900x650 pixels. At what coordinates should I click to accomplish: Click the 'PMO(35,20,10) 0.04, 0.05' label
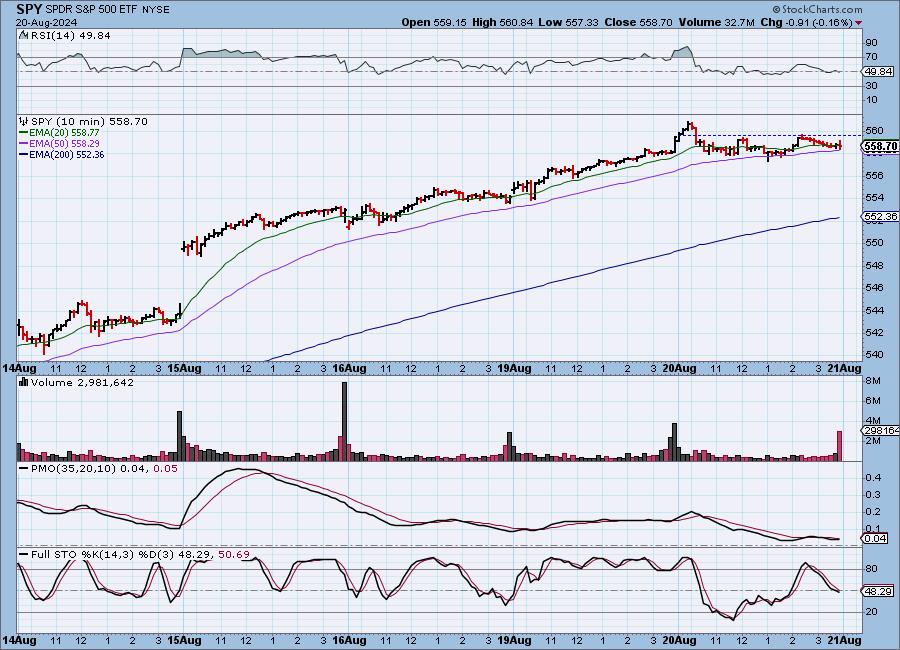[x=104, y=469]
